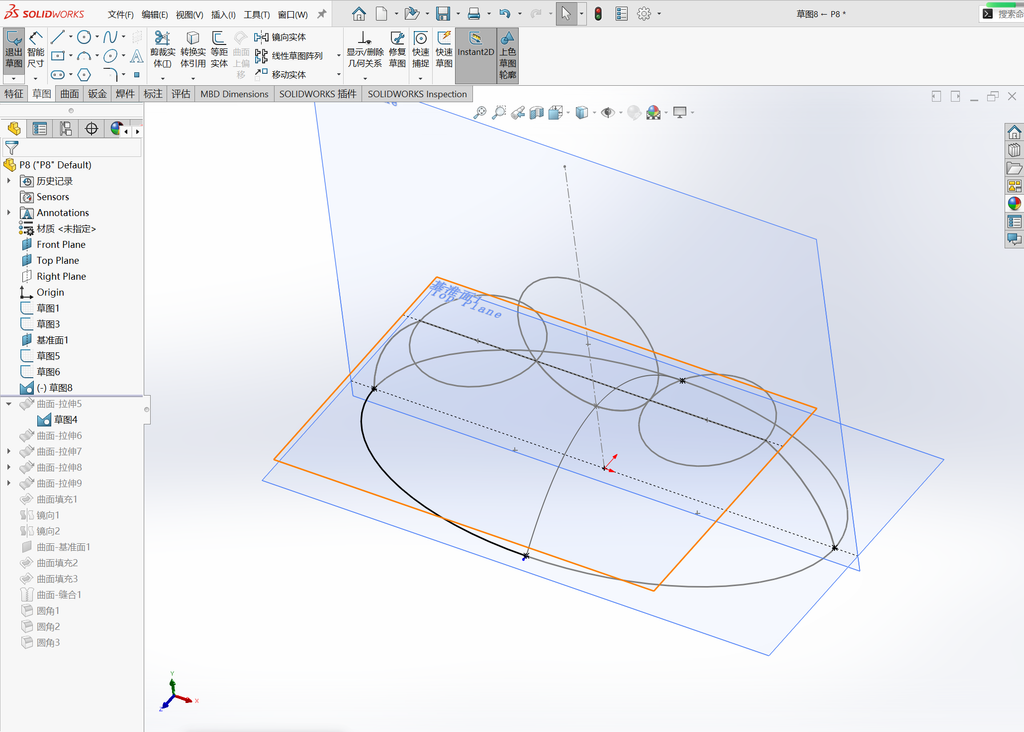Expand the 历史记录 (History) folder
Screen dimensions: 1024x732
[x=8, y=181]
